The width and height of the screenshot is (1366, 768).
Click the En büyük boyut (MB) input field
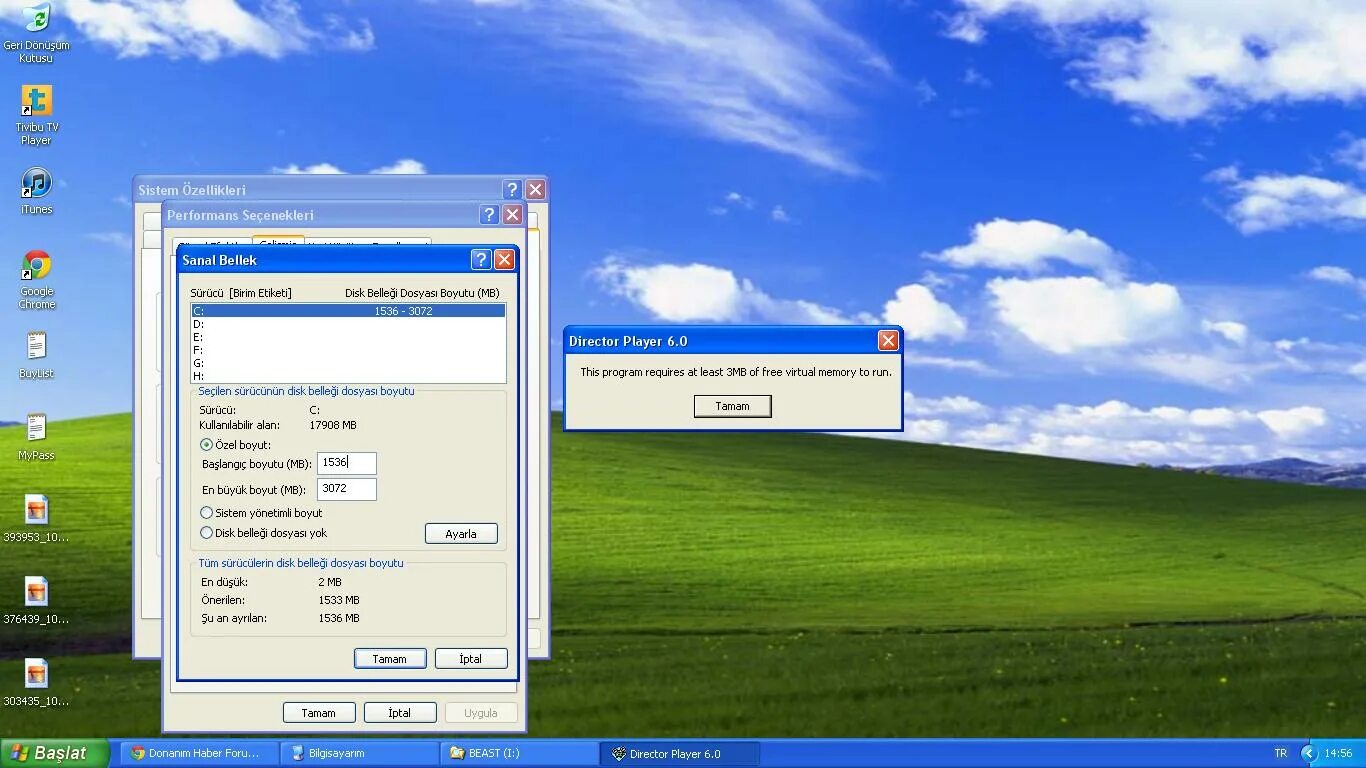(347, 489)
